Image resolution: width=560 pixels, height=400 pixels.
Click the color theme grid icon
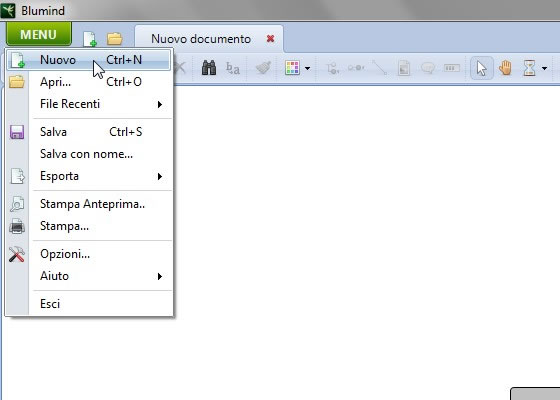[x=292, y=68]
